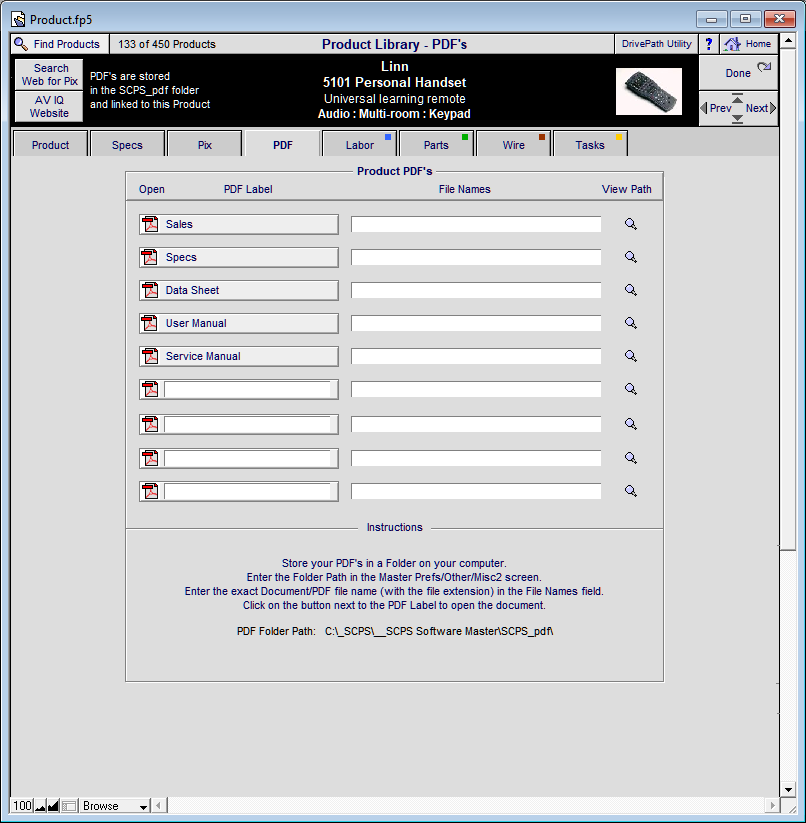
Task: Click the Done button
Action: pos(738,73)
